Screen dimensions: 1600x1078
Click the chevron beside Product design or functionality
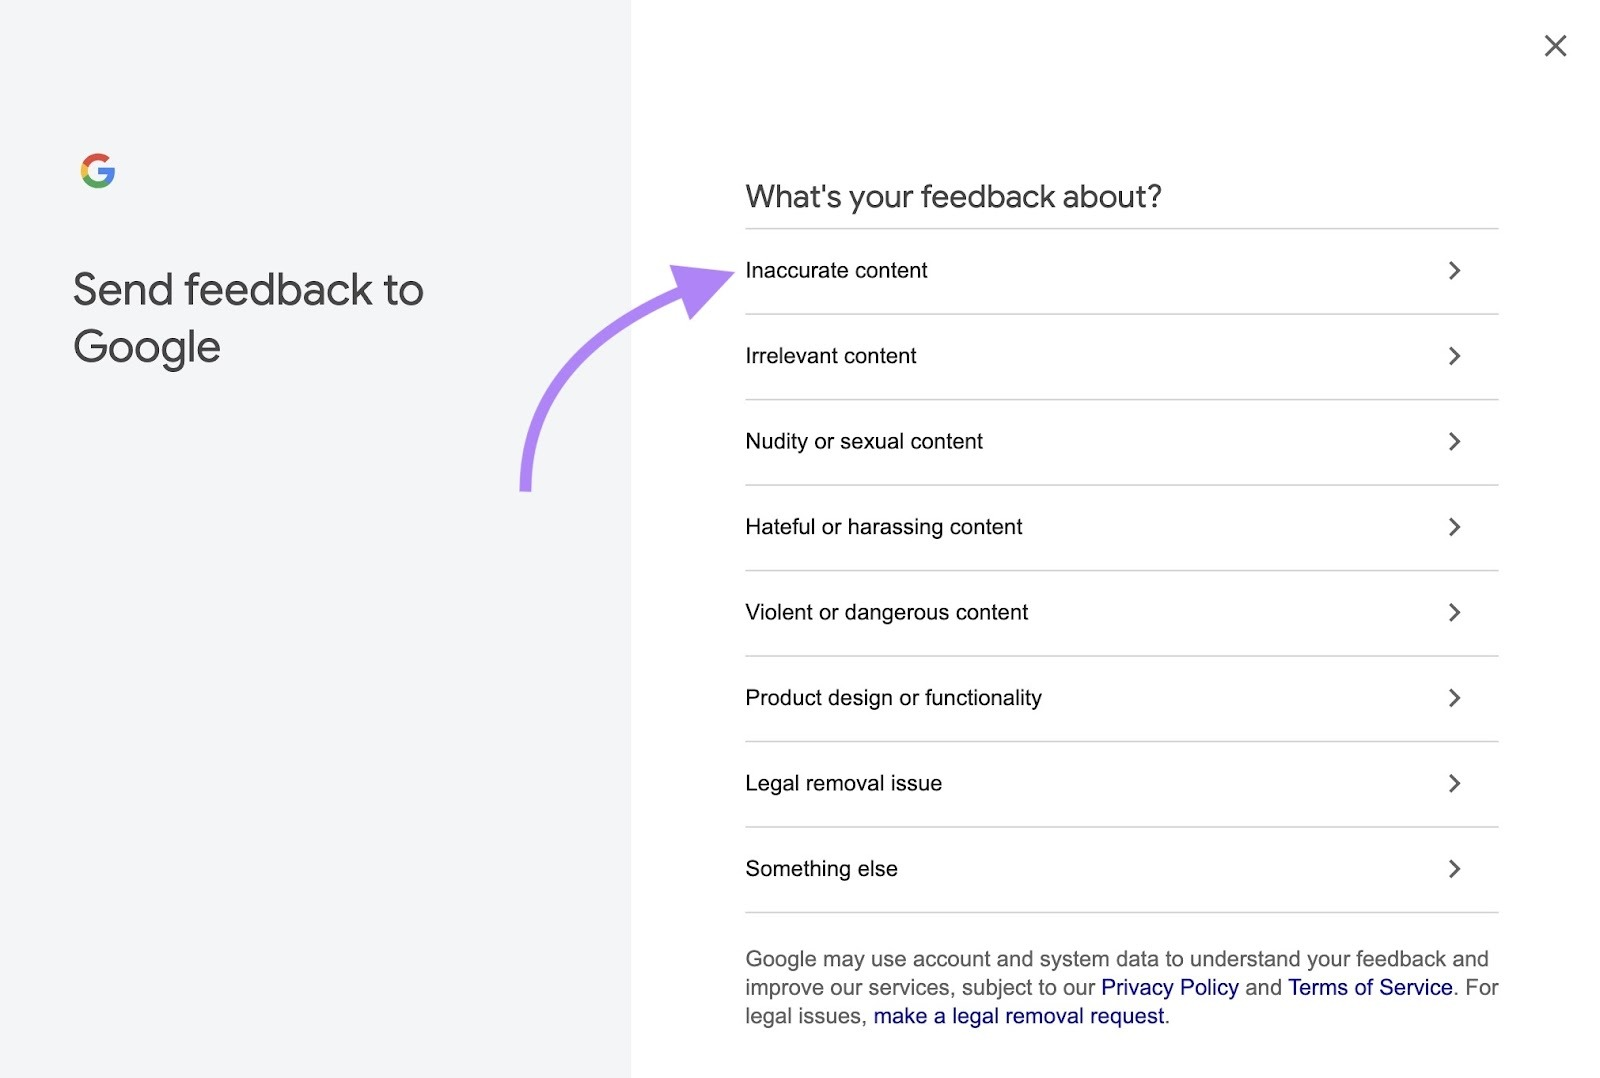1455,698
